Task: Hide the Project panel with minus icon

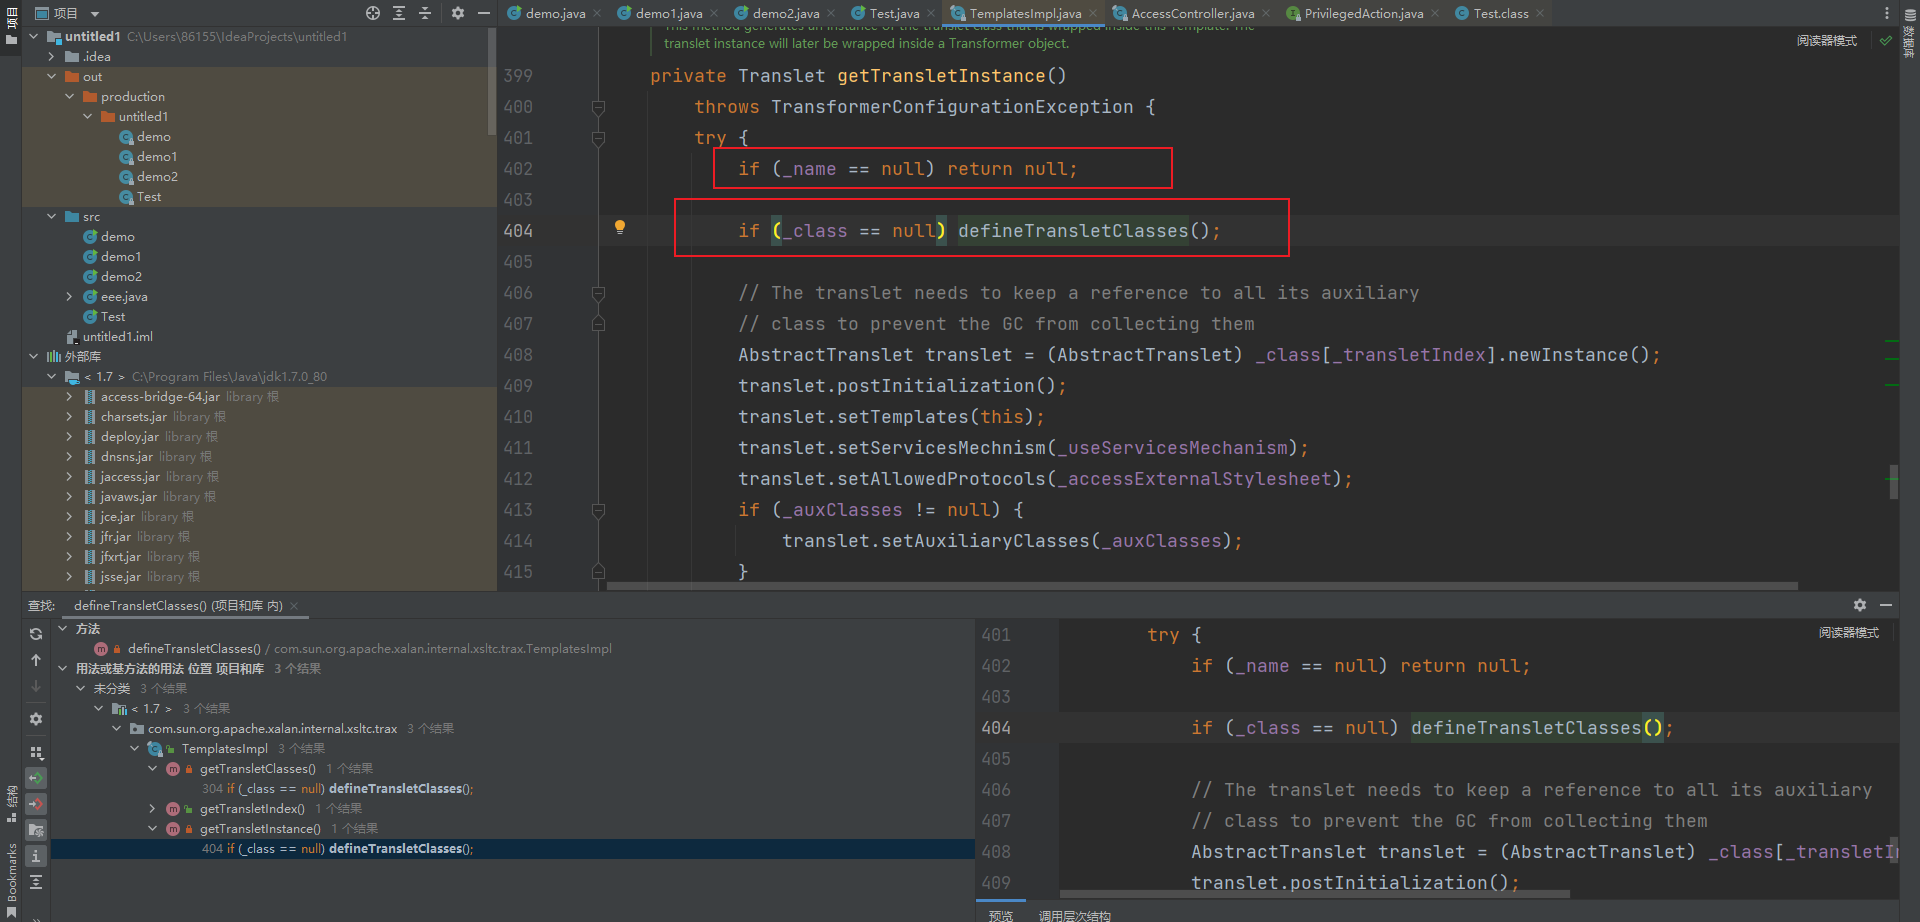Action: click(x=484, y=13)
